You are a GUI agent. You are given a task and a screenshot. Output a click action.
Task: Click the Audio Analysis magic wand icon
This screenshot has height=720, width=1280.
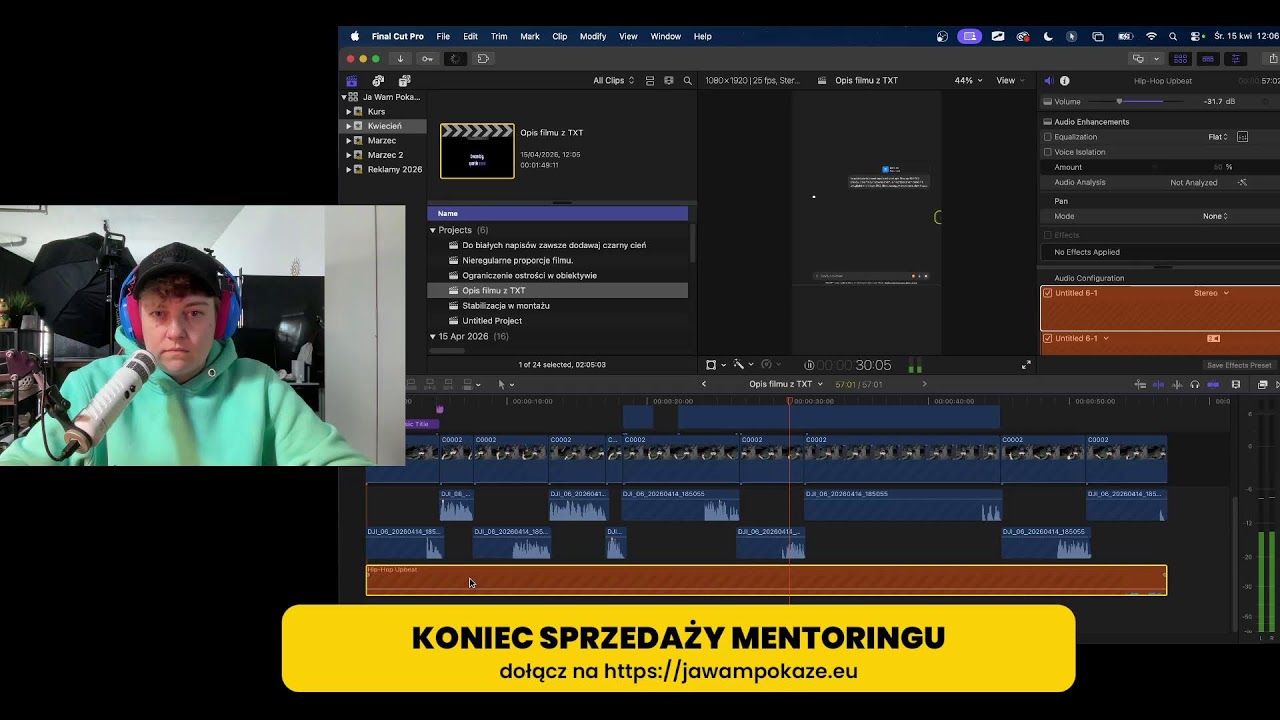[1243, 183]
